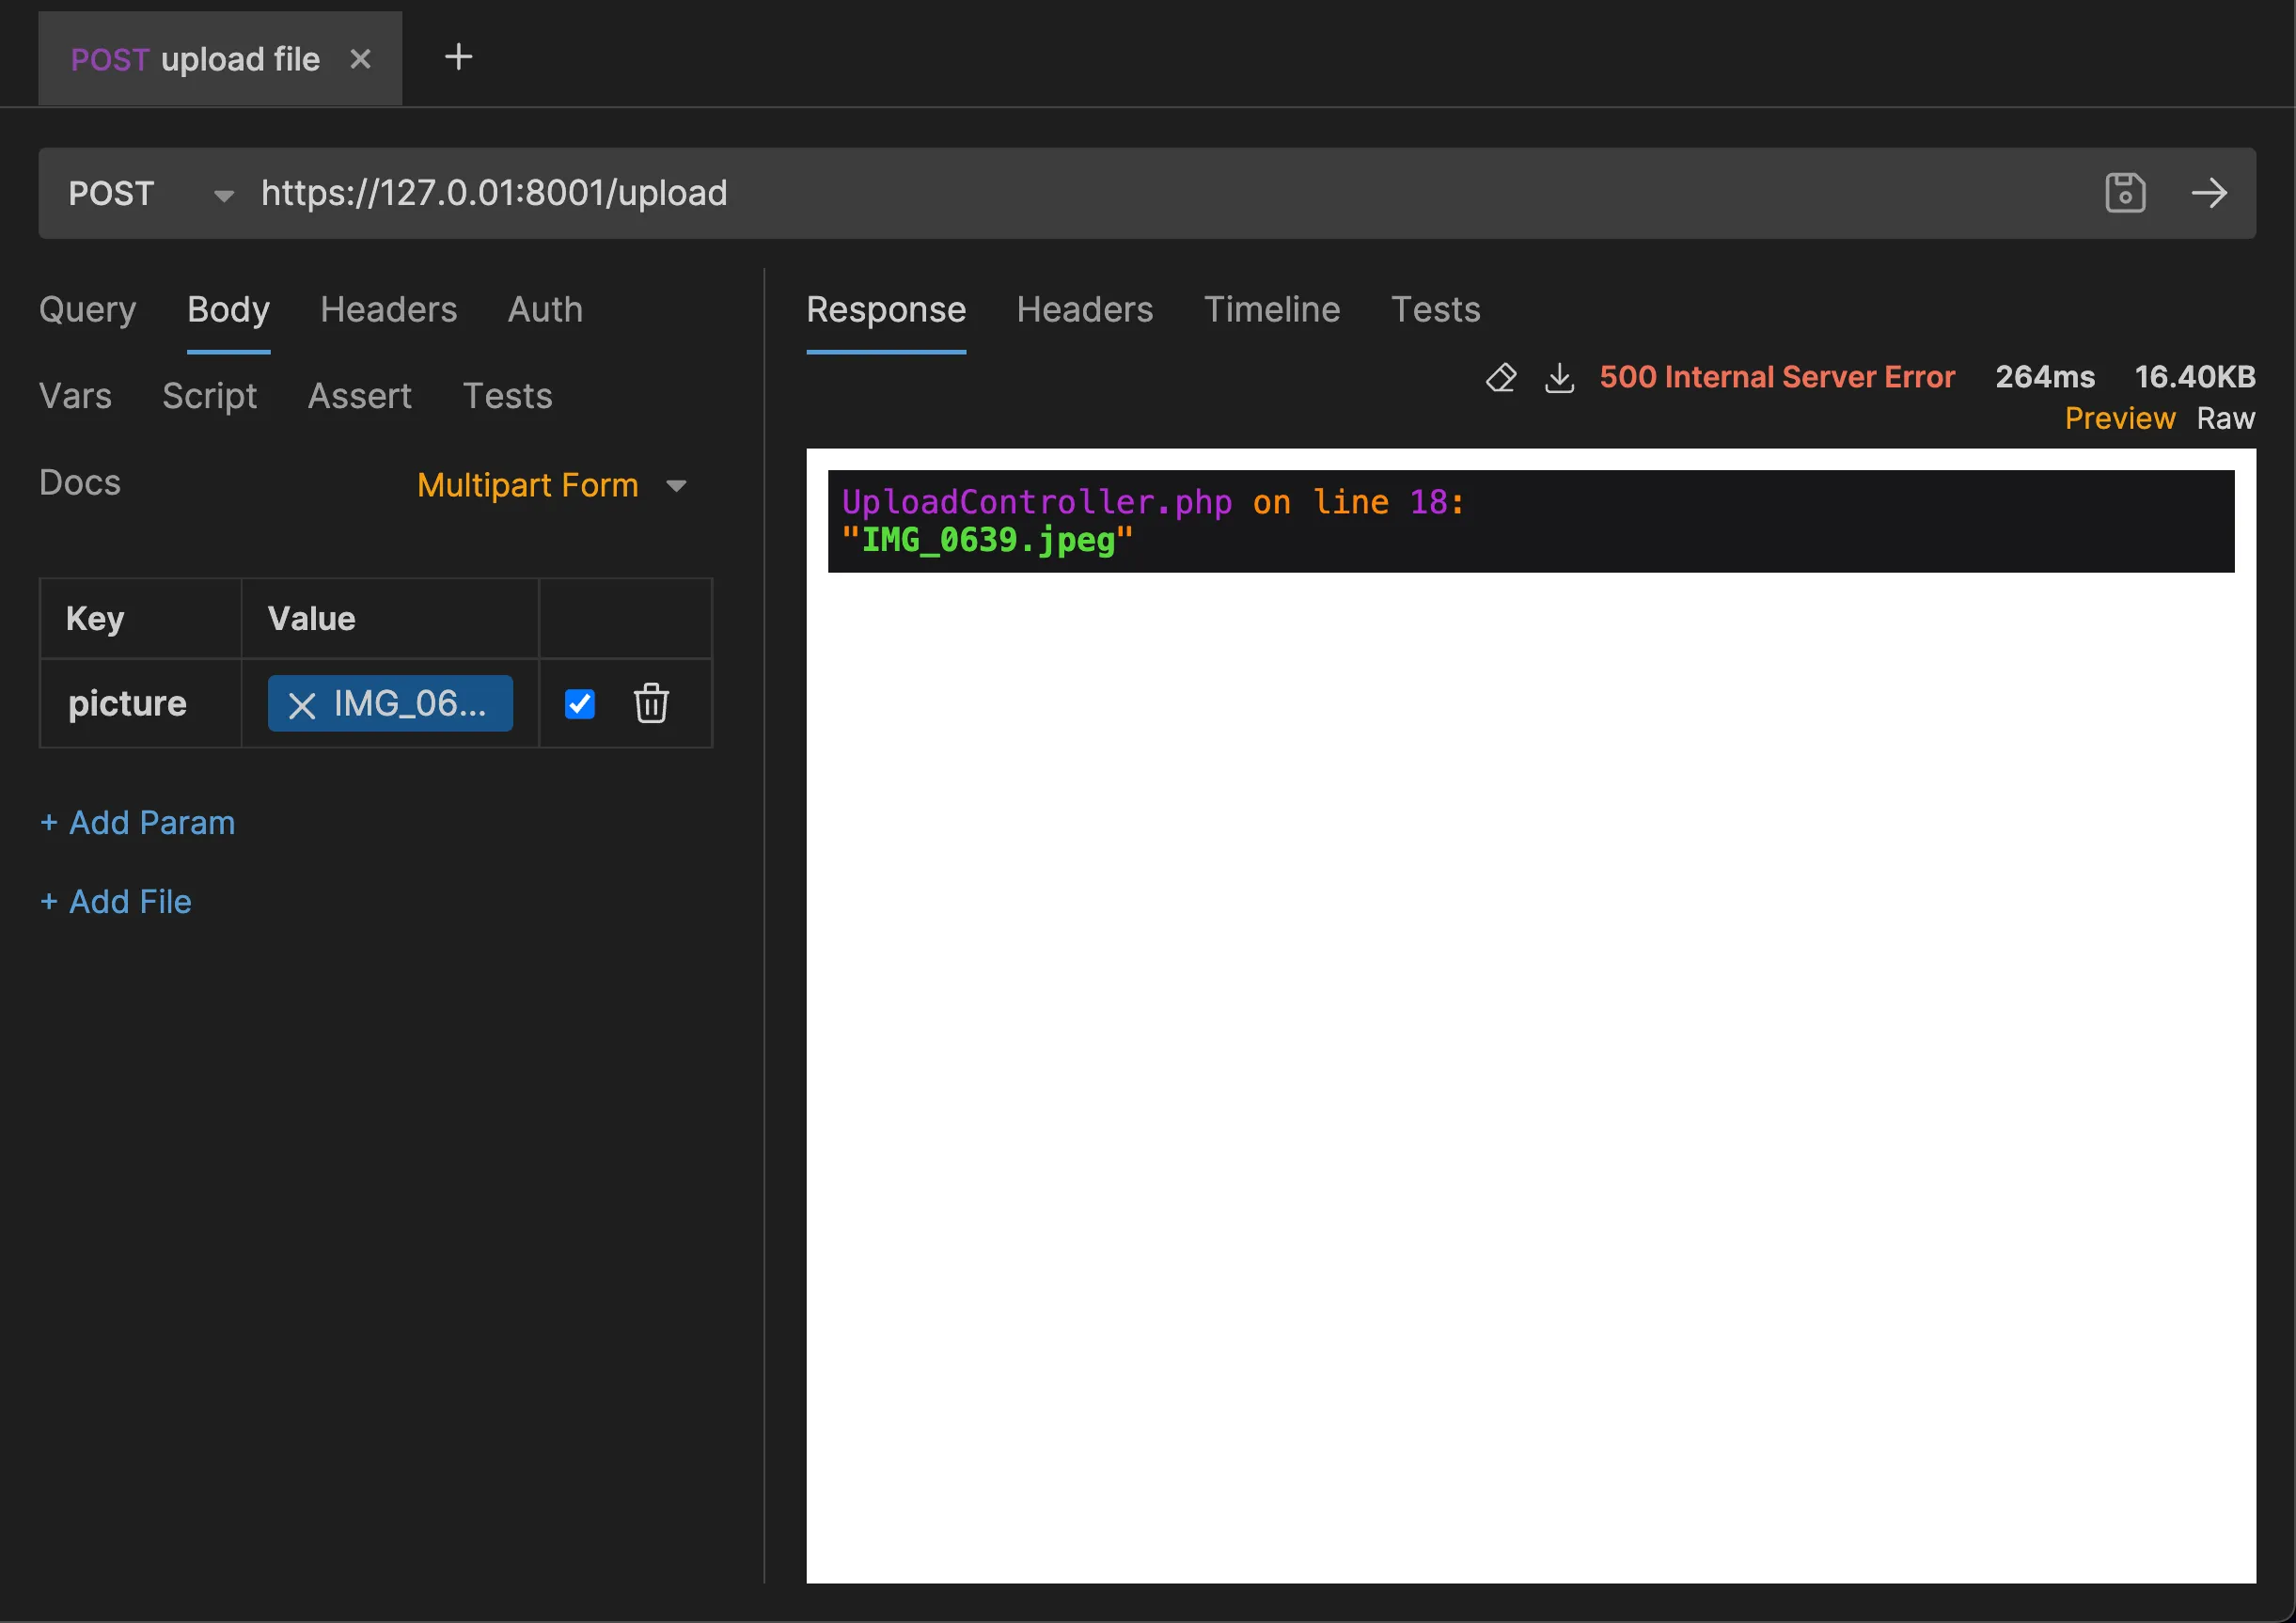Switch response view to Preview
The image size is (2296, 1623).
click(2119, 418)
